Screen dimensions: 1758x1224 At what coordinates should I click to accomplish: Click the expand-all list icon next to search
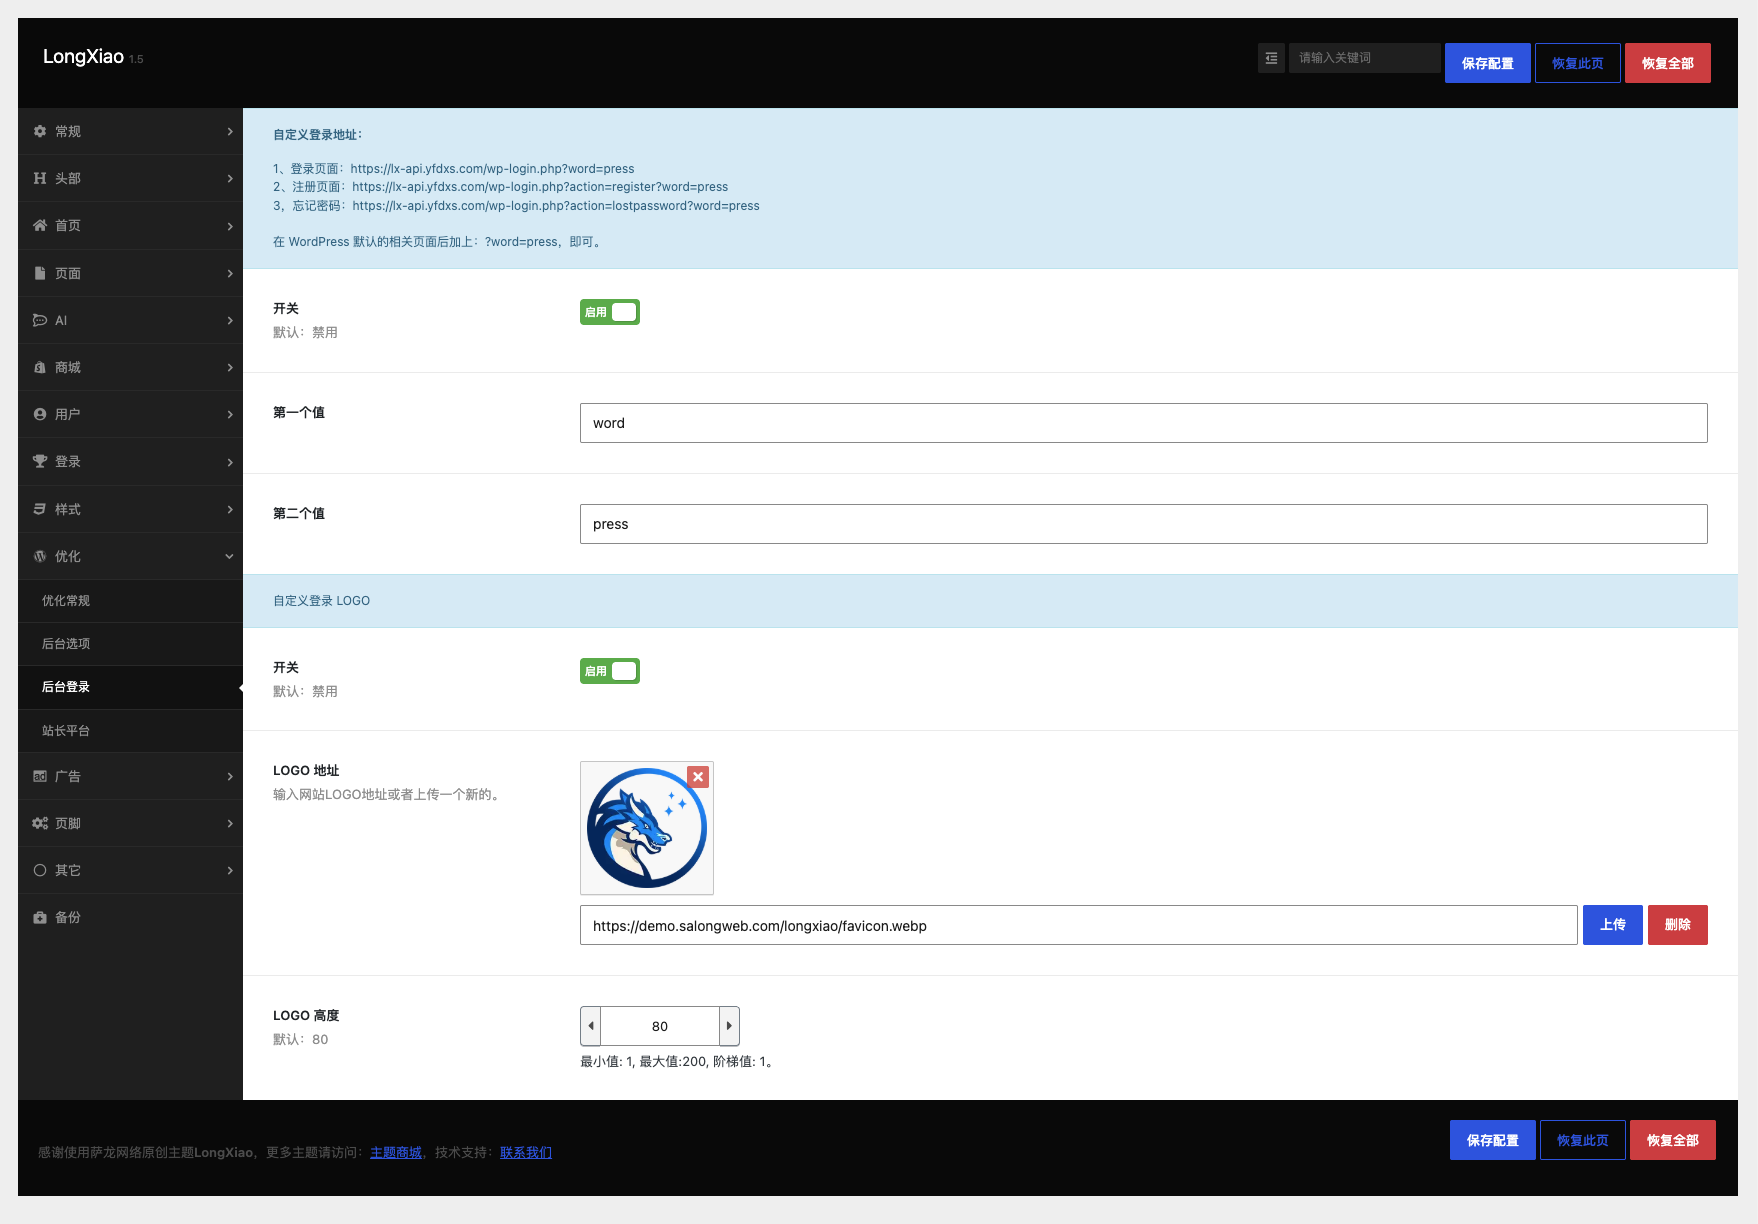point(1271,58)
